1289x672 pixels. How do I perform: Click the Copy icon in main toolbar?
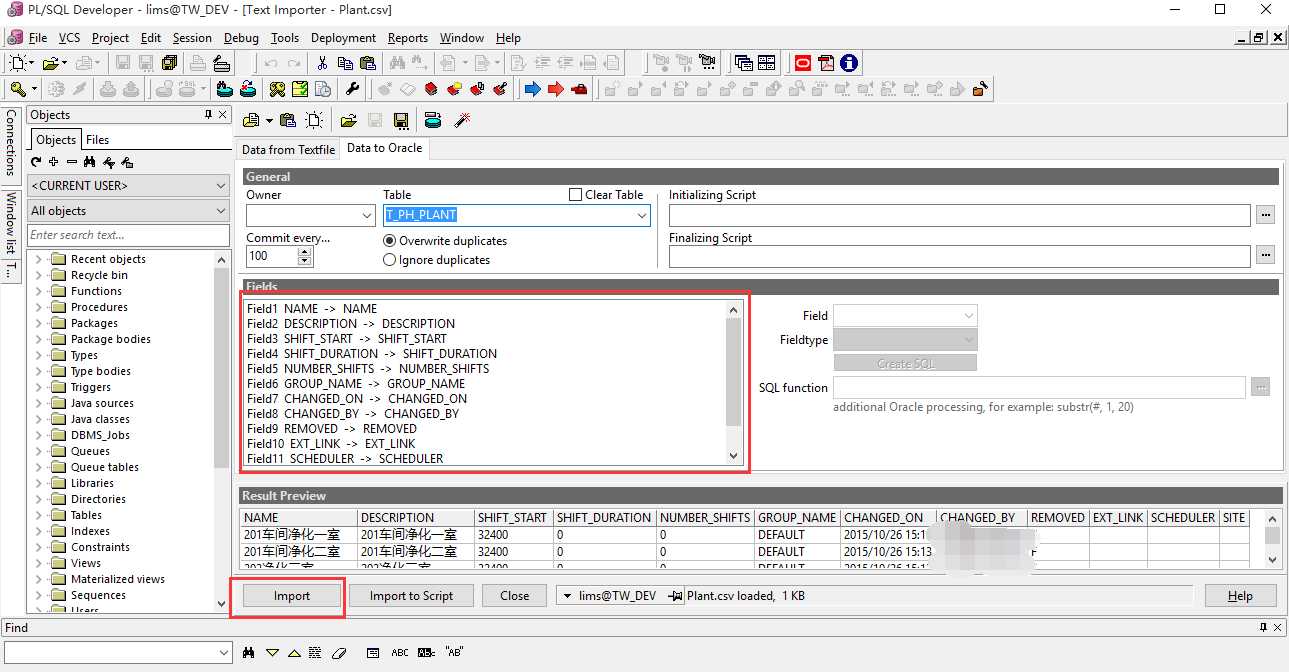pyautogui.click(x=346, y=63)
